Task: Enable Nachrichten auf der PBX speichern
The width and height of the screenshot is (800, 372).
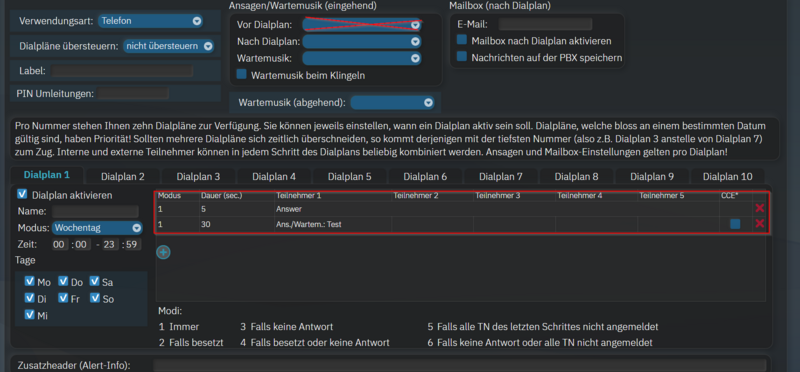Action: click(x=462, y=57)
